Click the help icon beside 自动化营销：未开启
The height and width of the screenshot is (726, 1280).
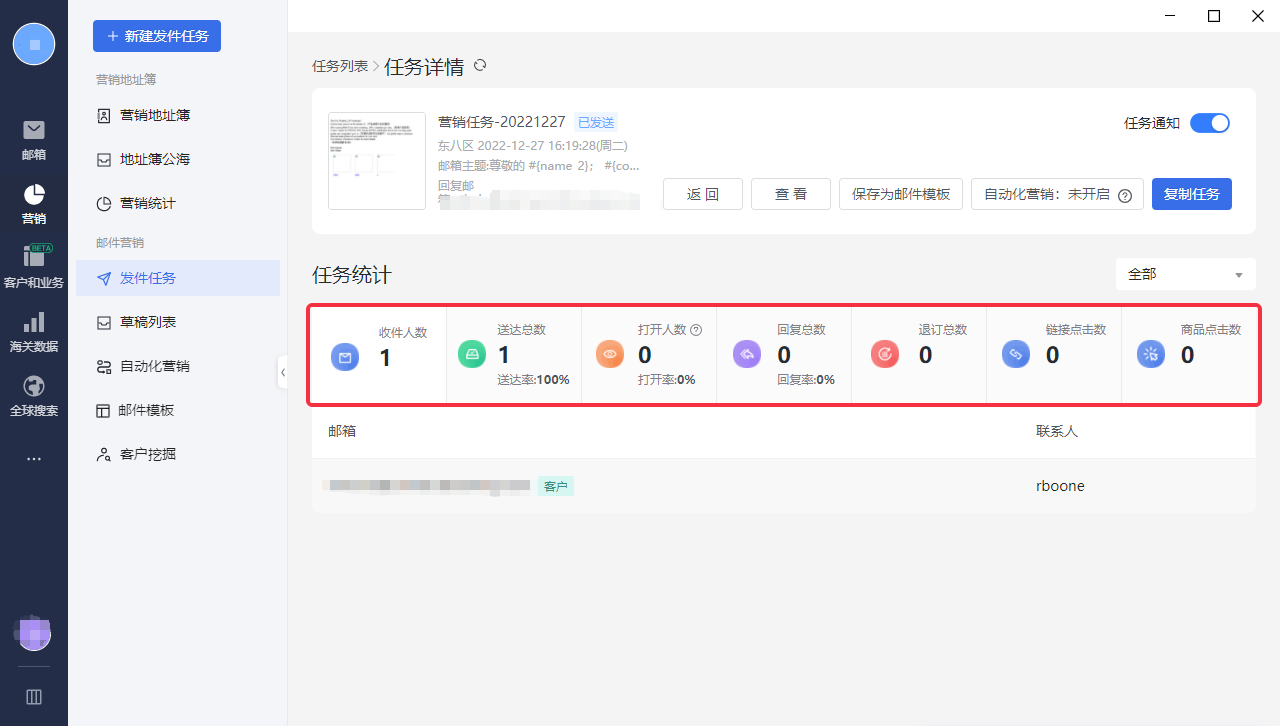tap(1124, 195)
